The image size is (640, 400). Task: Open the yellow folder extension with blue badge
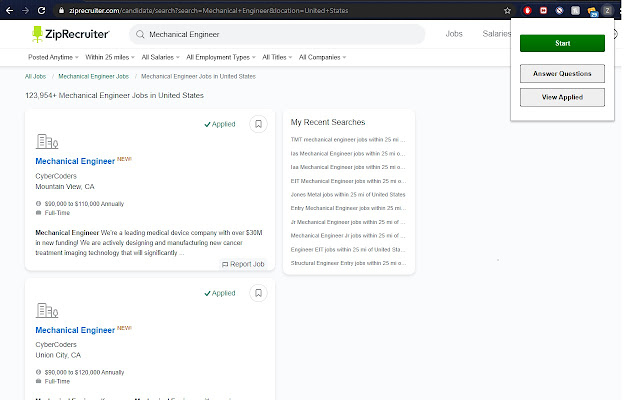(592, 11)
